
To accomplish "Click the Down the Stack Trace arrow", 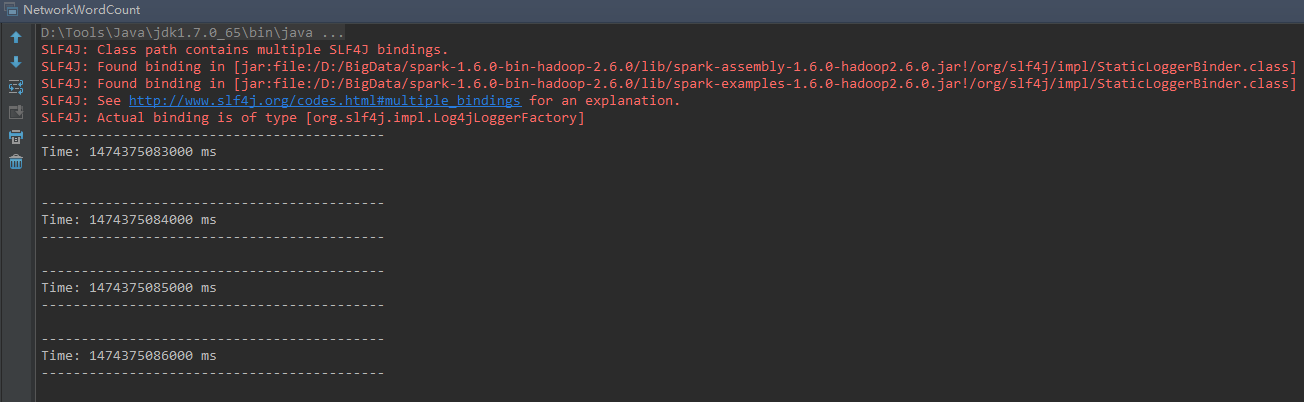I will pyautogui.click(x=16, y=62).
